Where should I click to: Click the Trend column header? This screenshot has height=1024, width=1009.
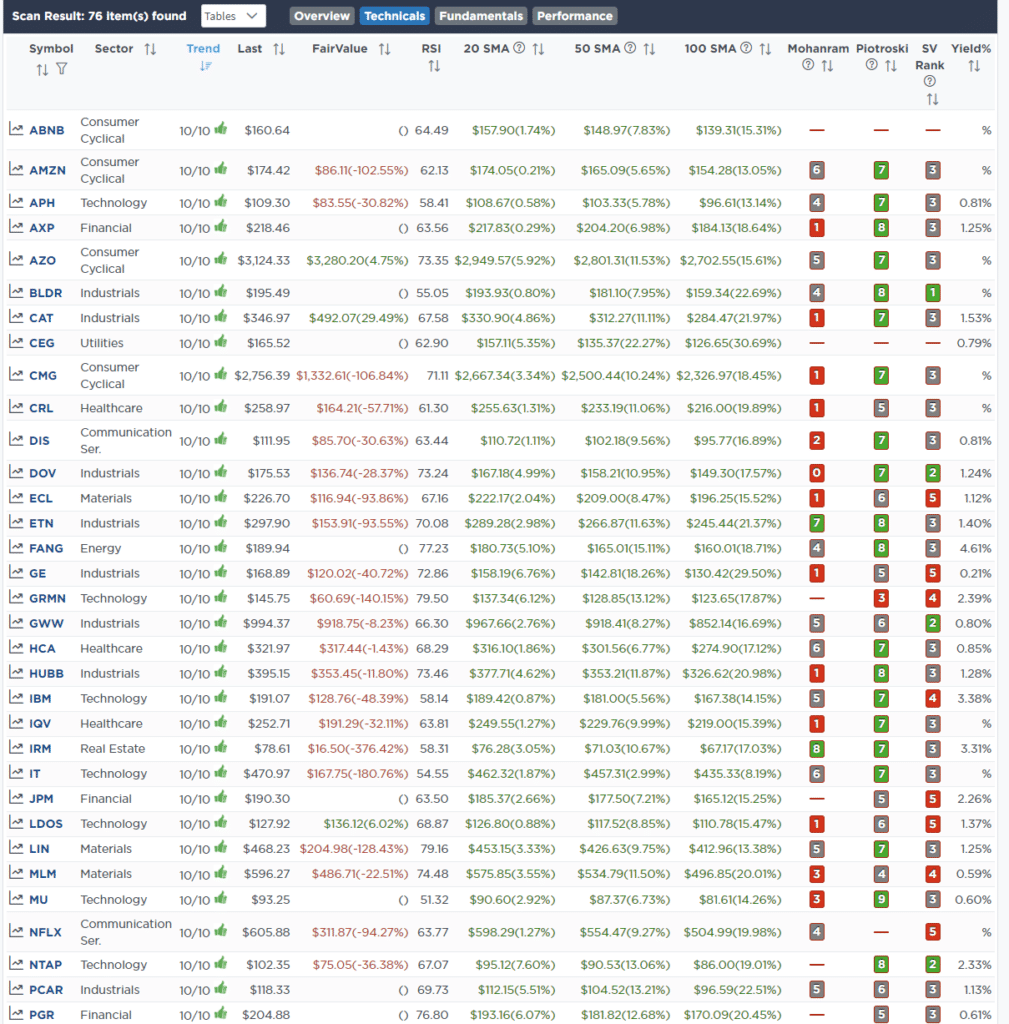tap(203, 48)
